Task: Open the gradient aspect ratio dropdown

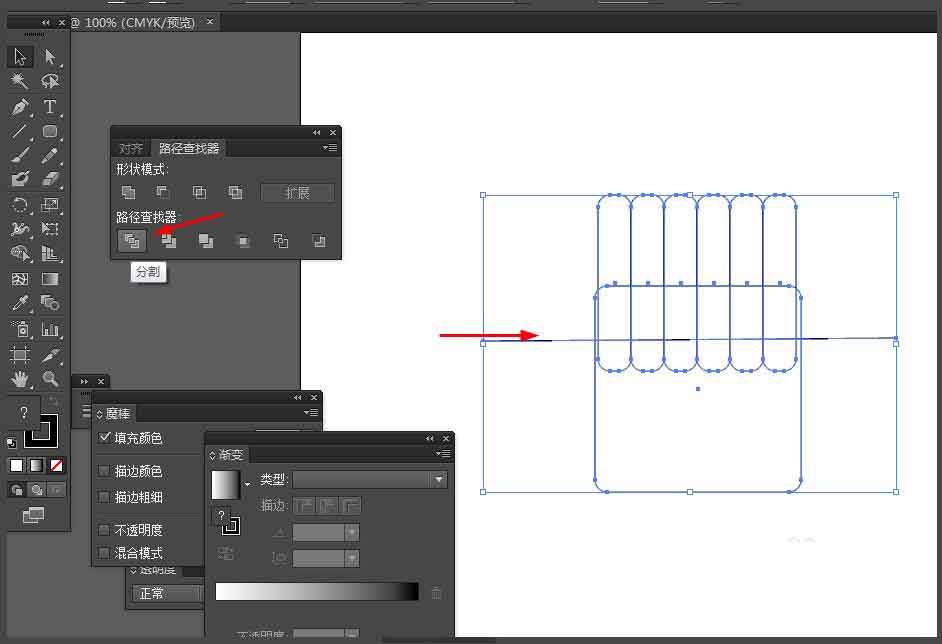Action: coord(351,558)
